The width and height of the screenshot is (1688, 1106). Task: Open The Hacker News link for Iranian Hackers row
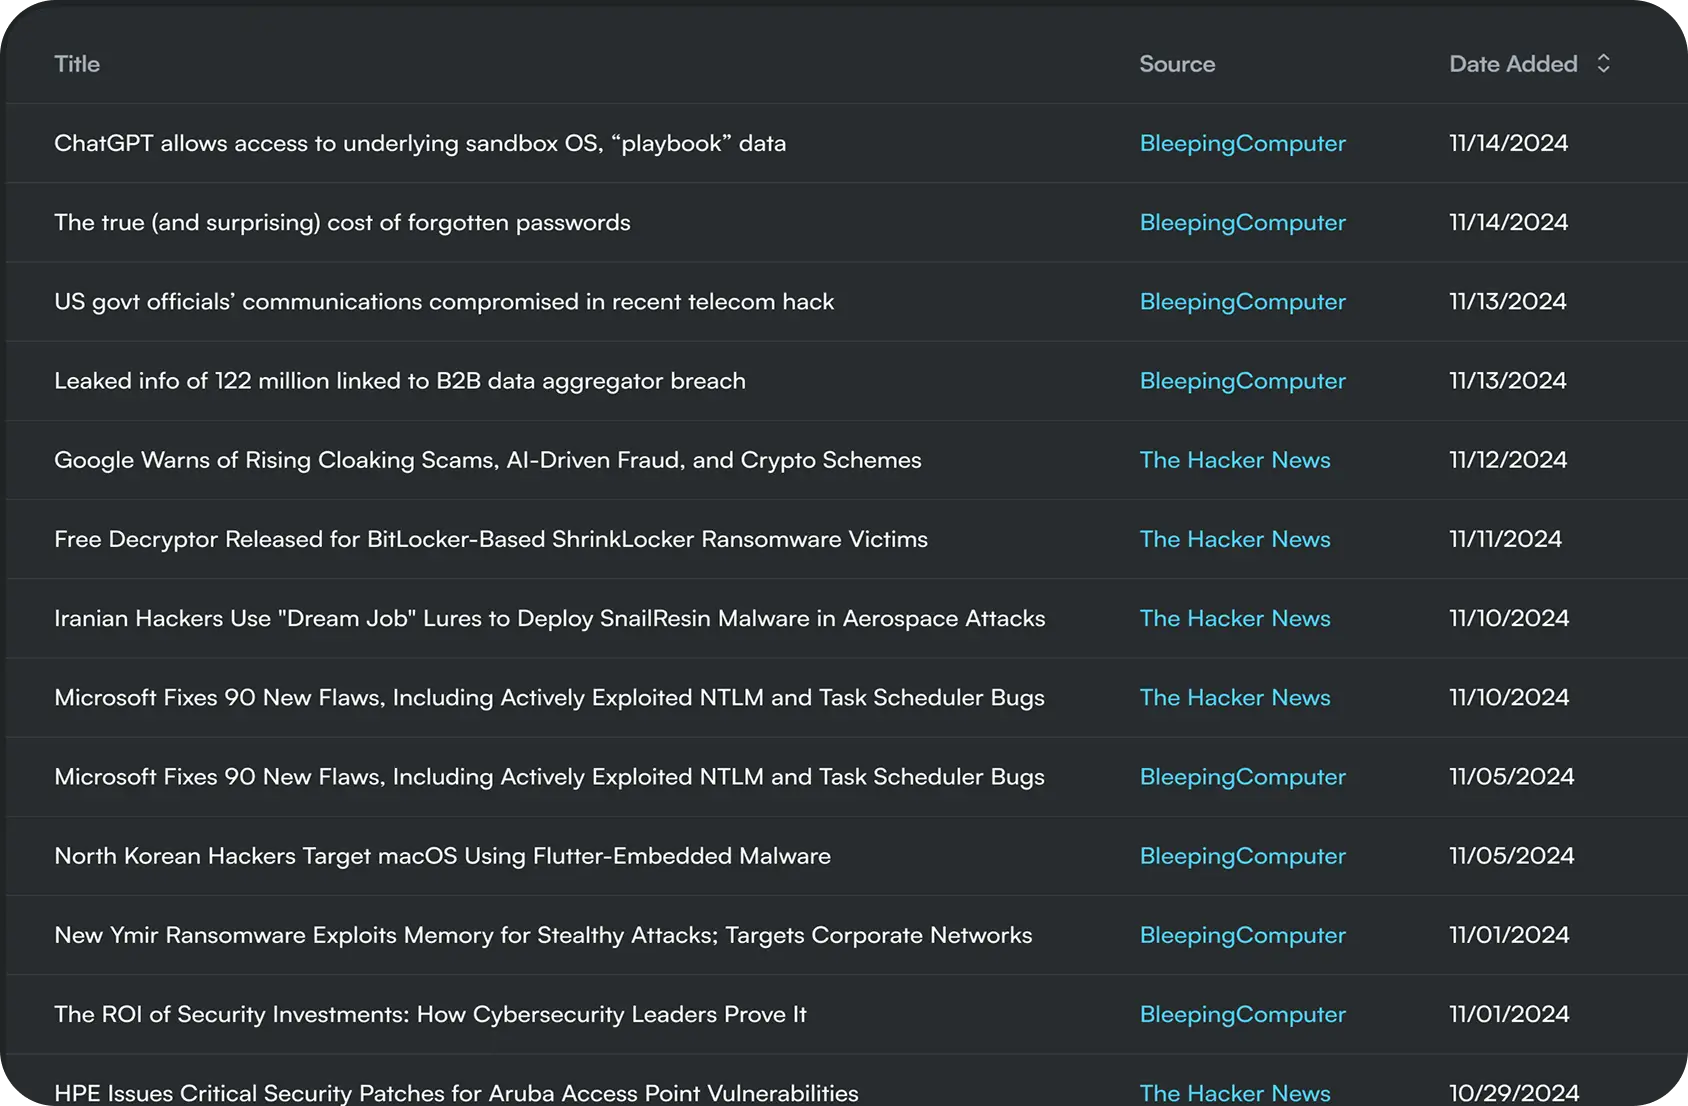coord(1235,618)
